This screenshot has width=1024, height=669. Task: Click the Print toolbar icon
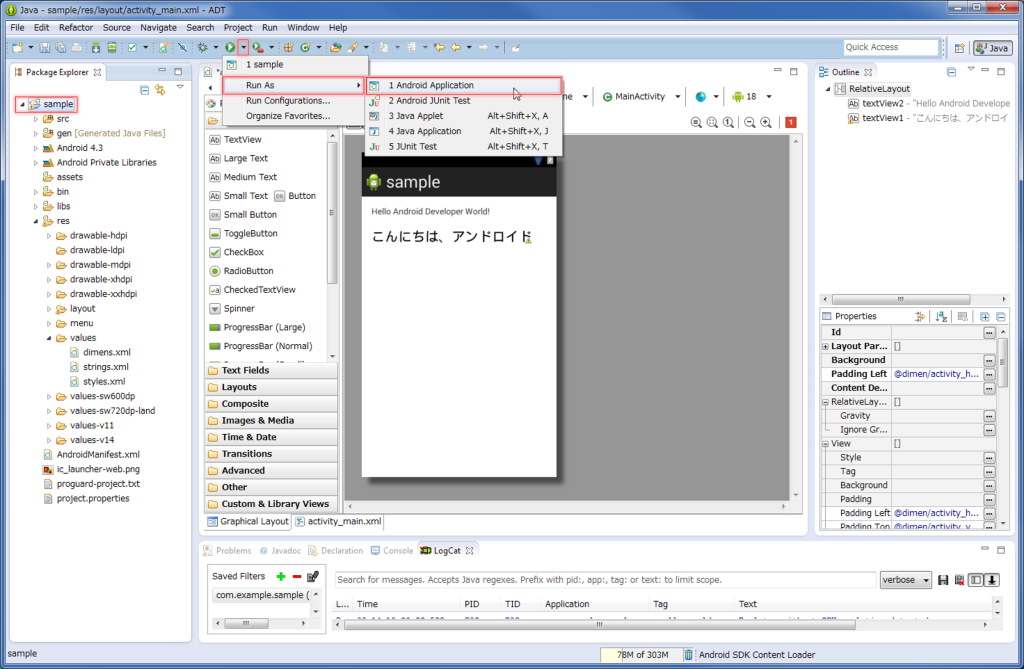point(76,48)
